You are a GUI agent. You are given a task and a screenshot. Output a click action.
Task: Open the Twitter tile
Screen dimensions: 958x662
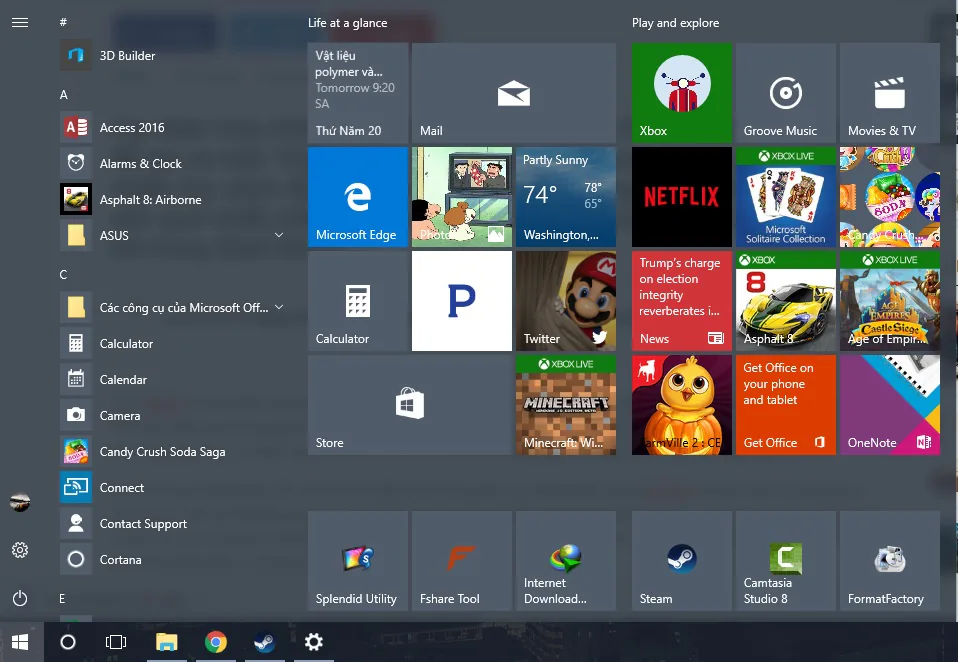tap(566, 301)
